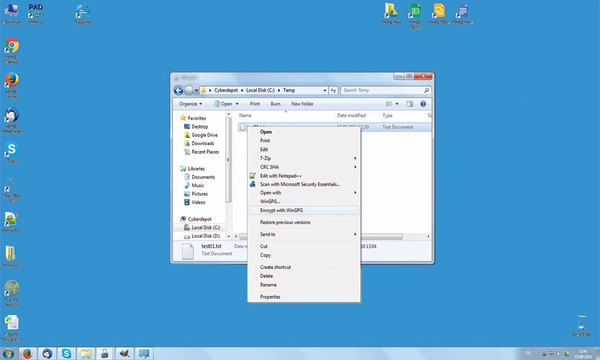
Task: Click the Search Temp input field
Action: tap(385, 90)
